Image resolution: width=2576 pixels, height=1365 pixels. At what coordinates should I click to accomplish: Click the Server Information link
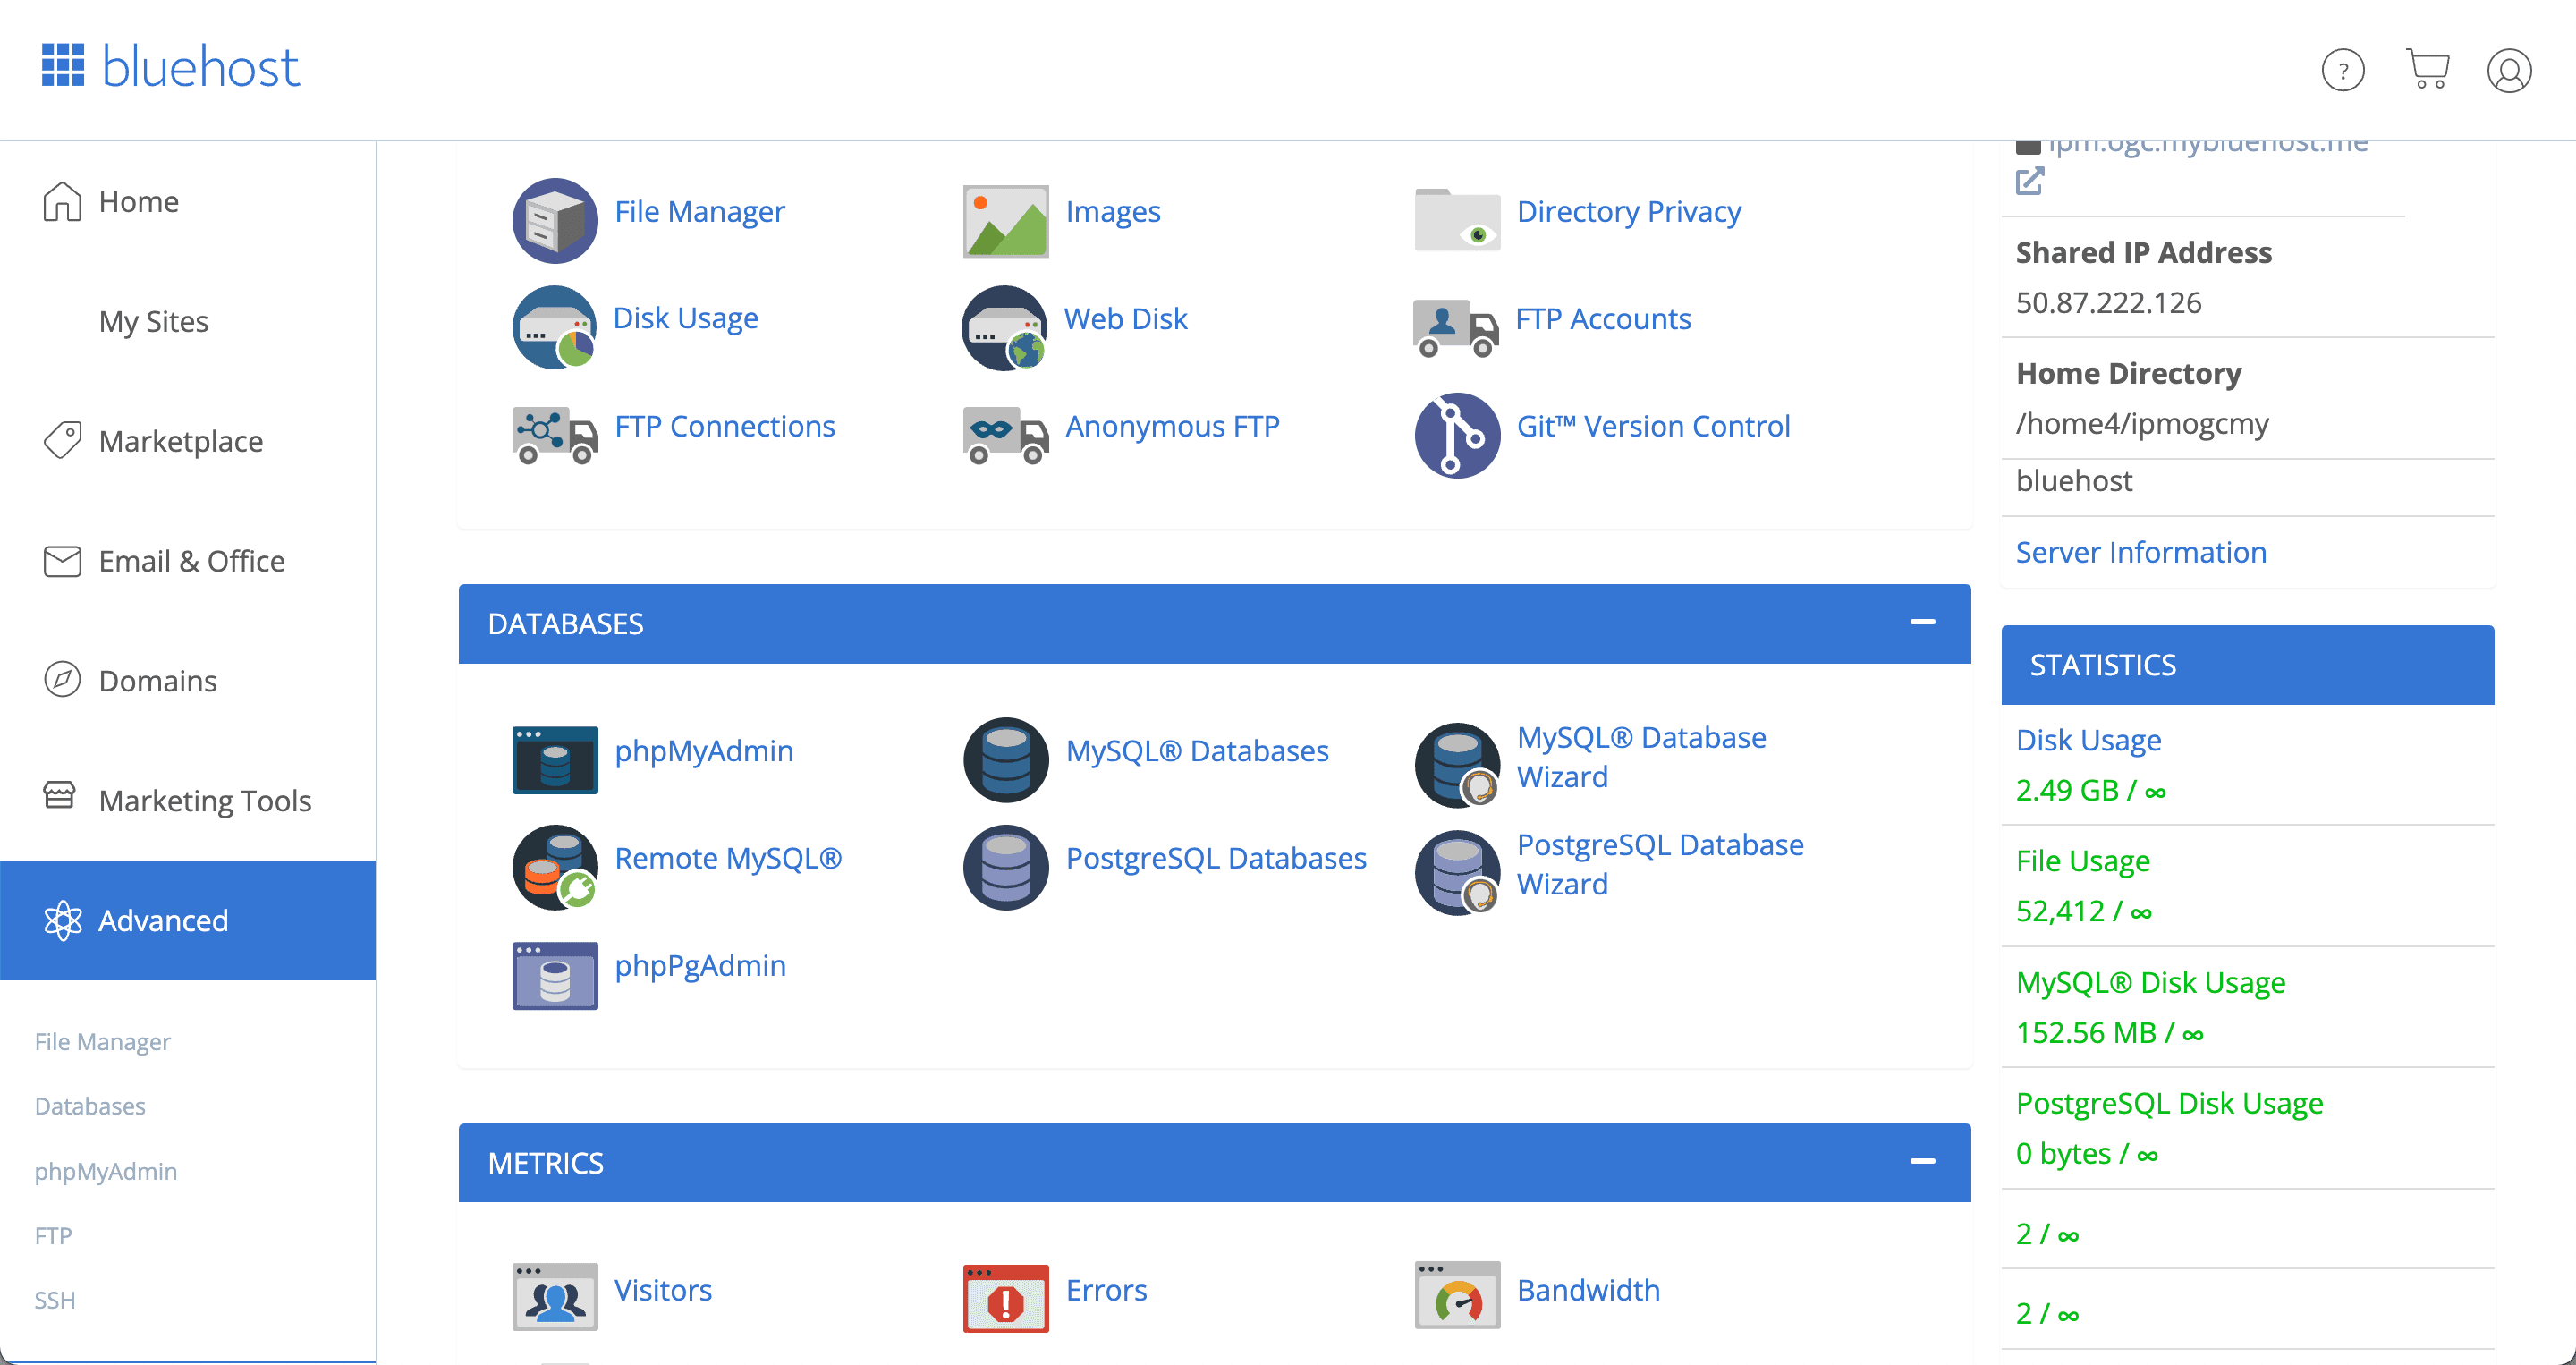(x=2141, y=552)
